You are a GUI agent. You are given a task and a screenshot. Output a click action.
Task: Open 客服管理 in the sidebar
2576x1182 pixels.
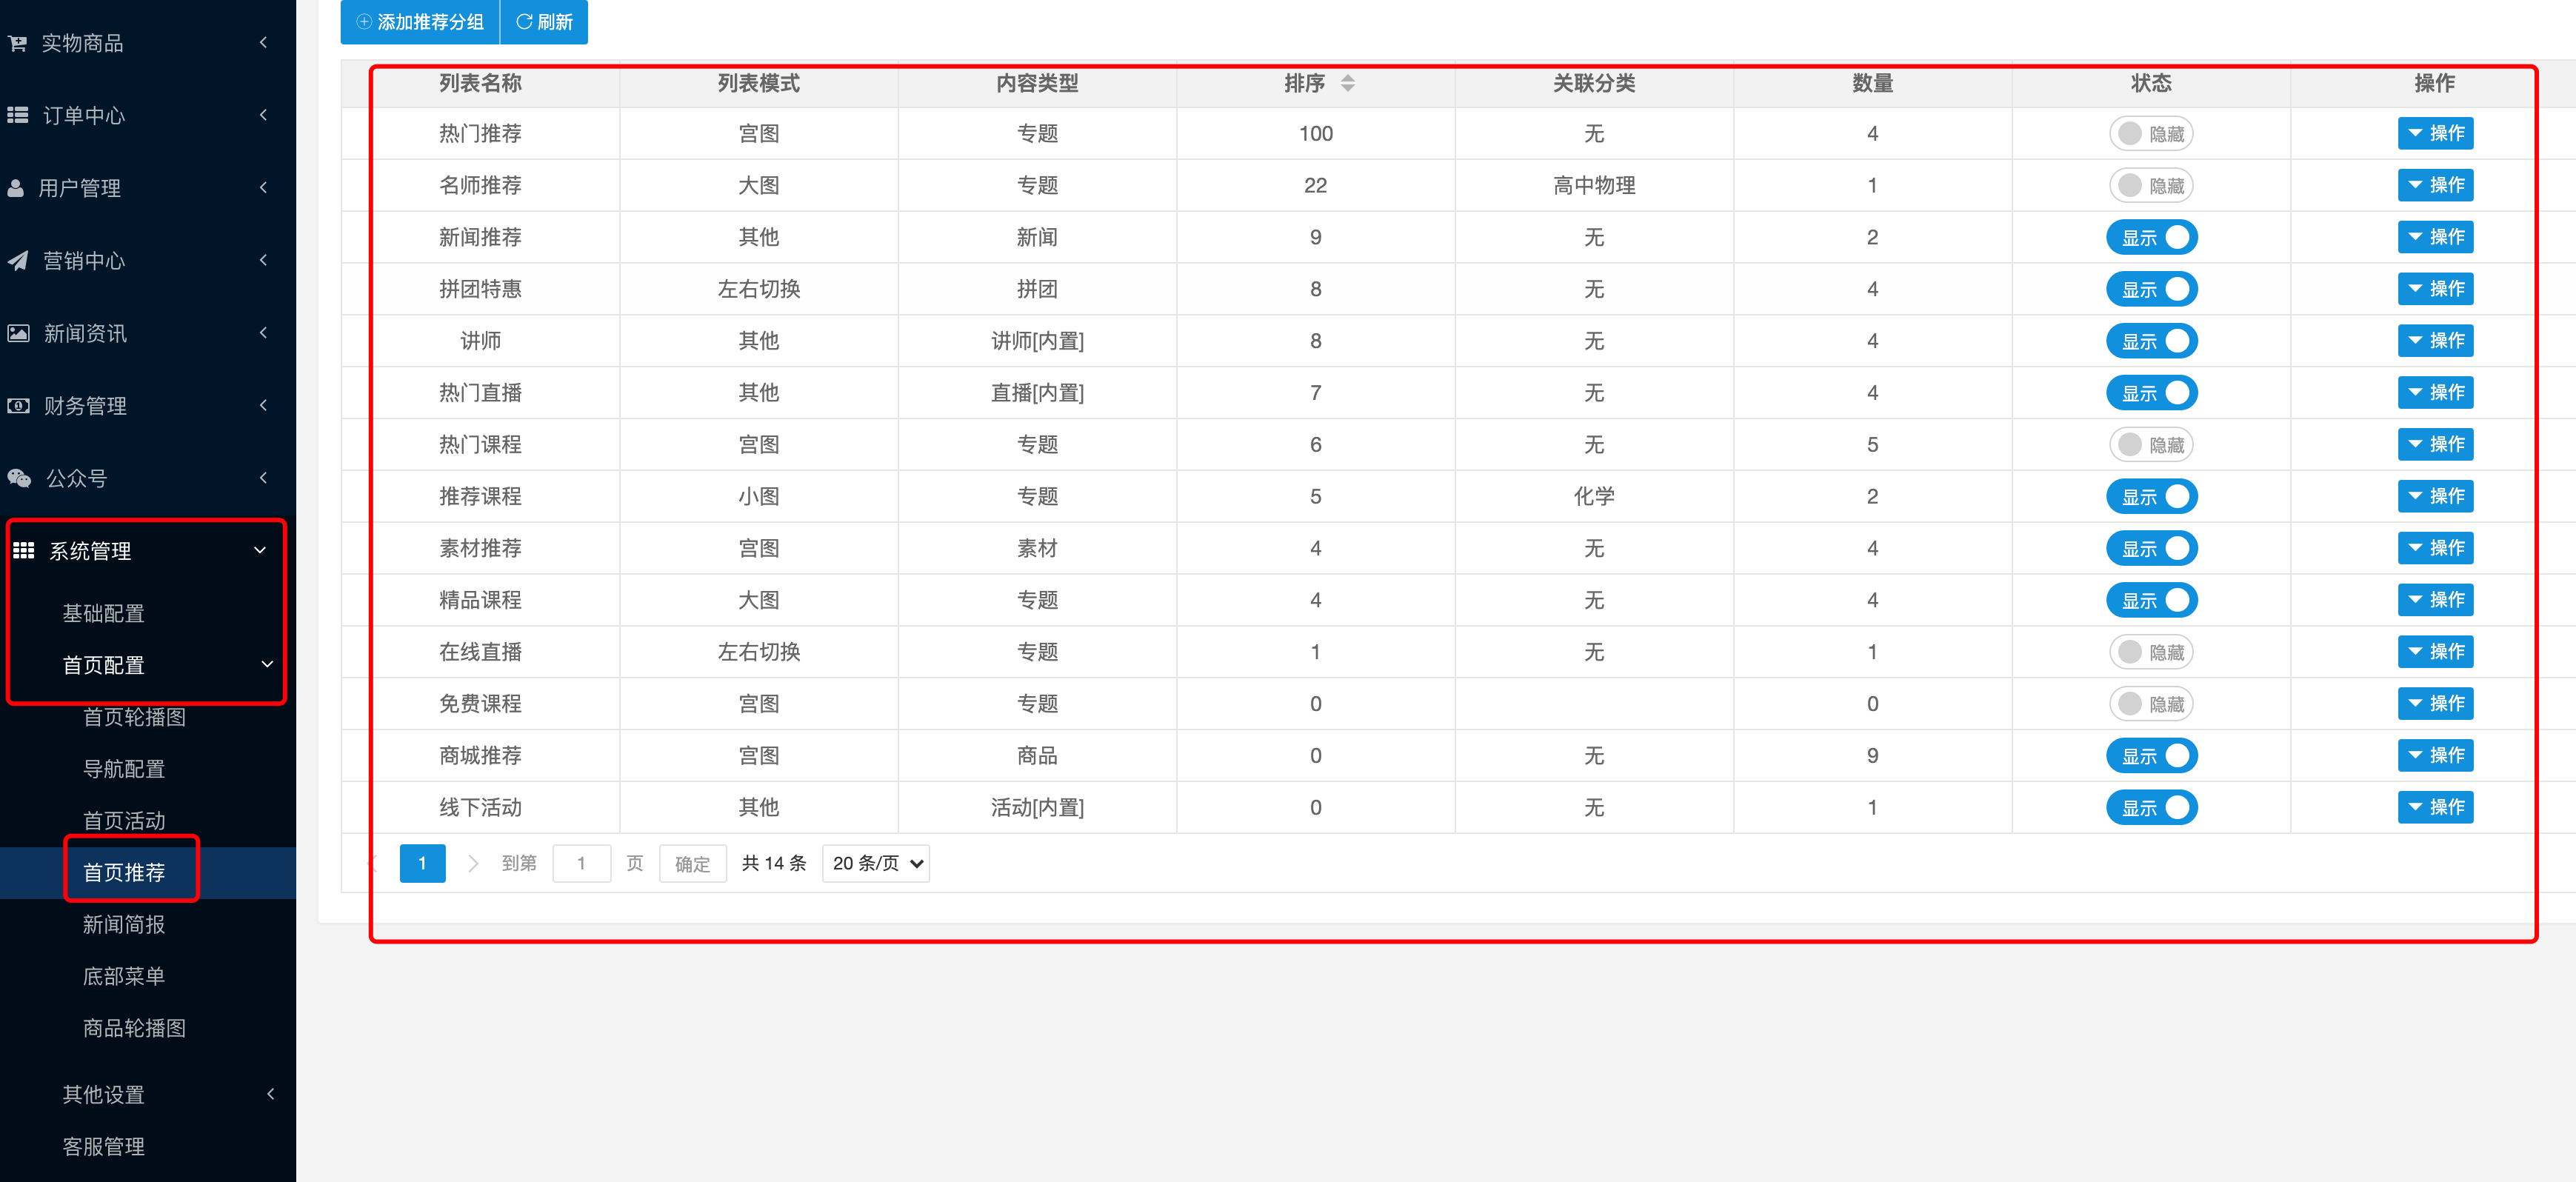point(104,1146)
